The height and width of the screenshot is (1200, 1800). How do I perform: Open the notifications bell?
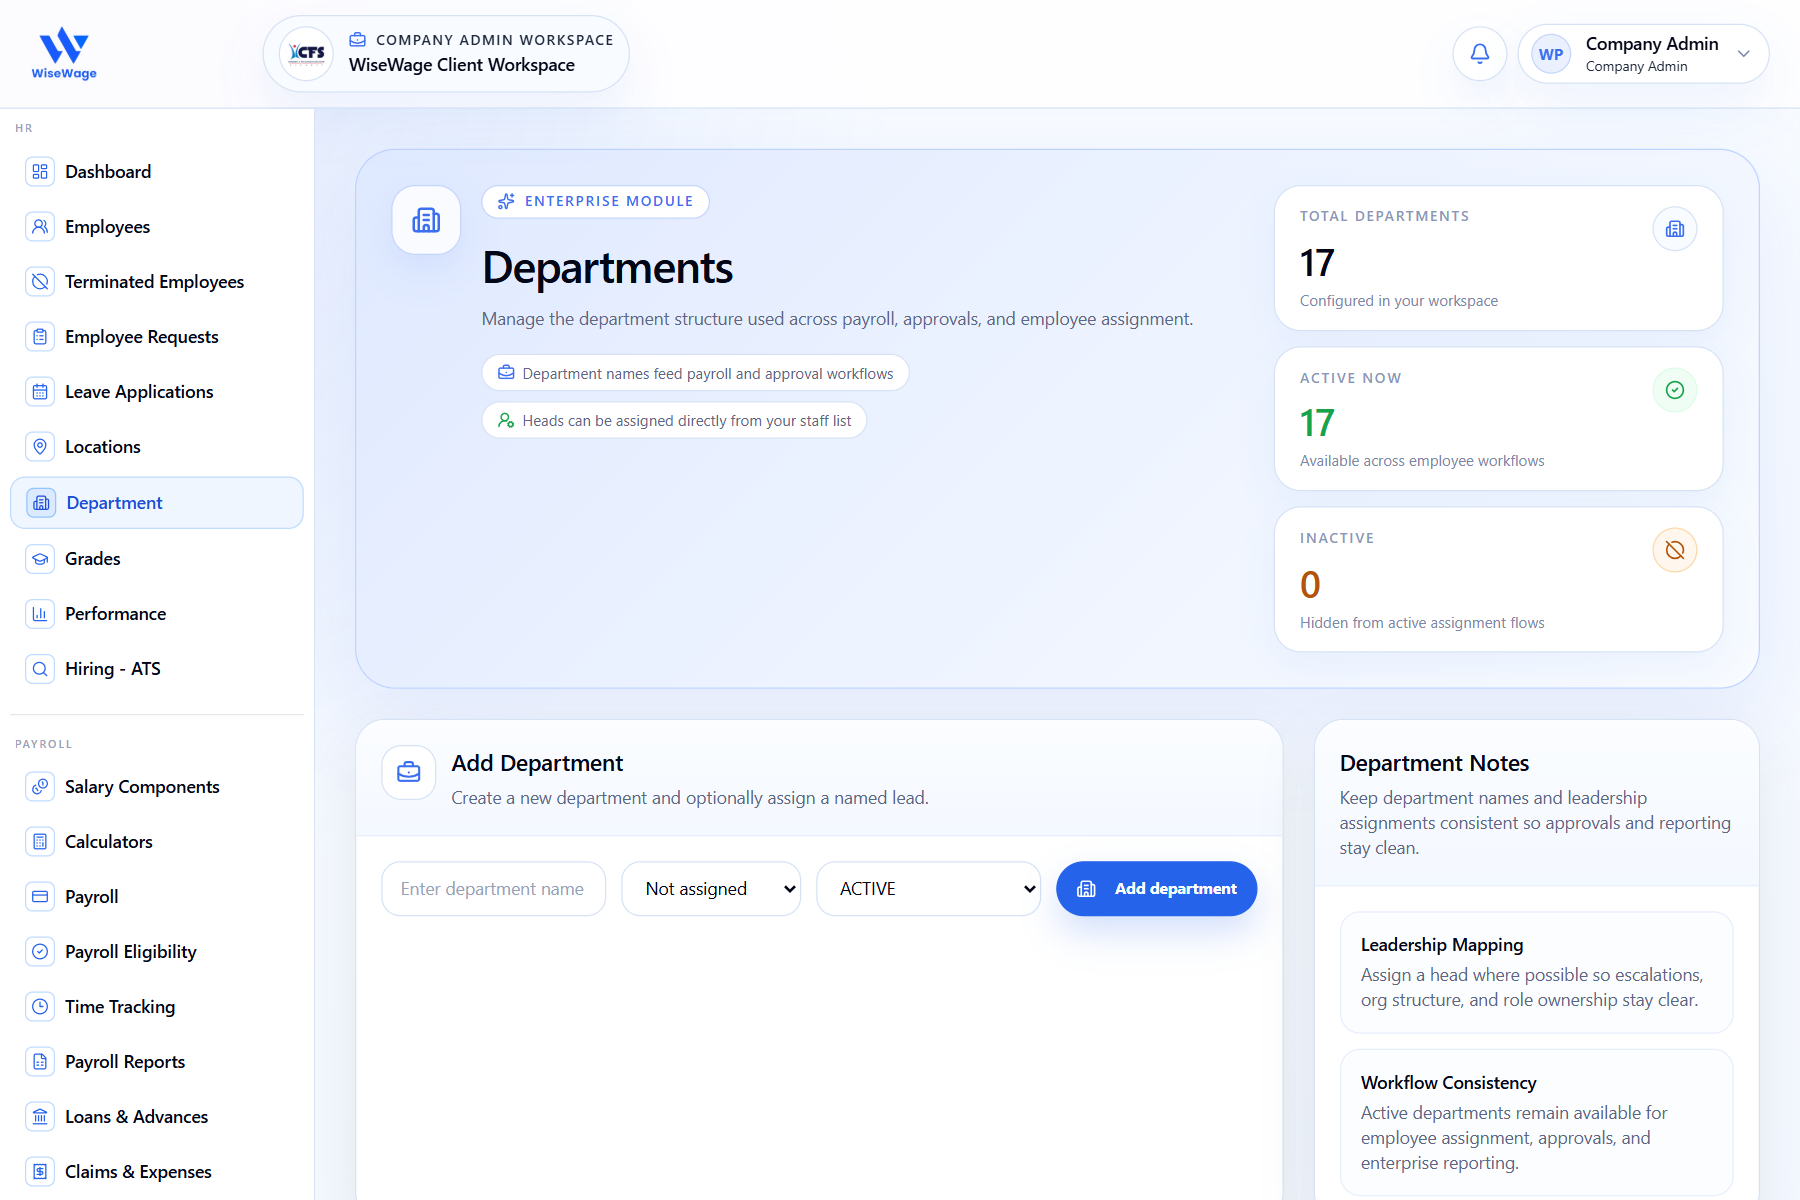click(x=1479, y=54)
